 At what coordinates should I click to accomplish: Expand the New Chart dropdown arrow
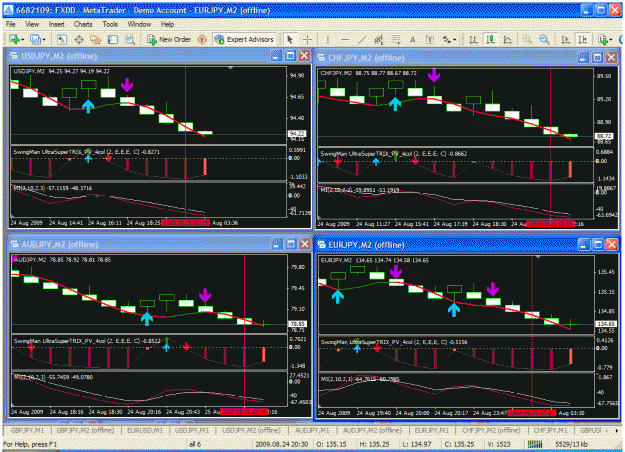pyautogui.click(x=22, y=40)
